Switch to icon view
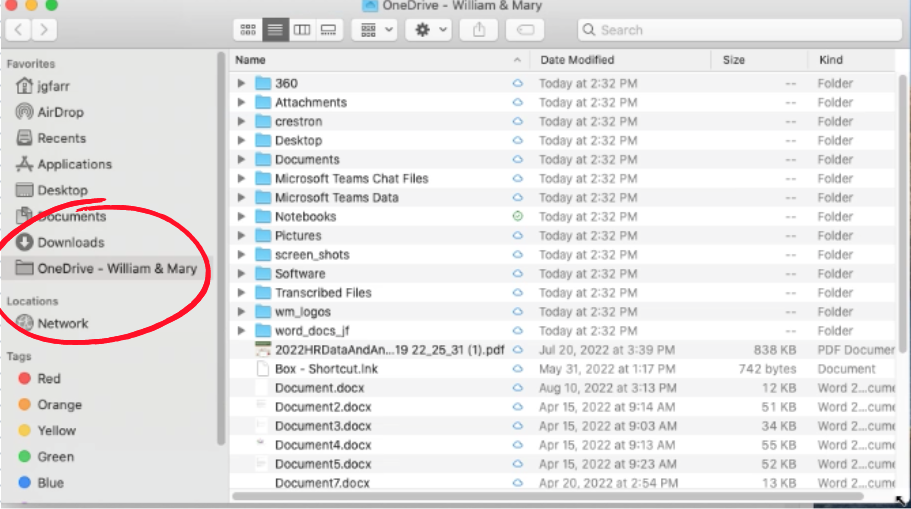The width and height of the screenshot is (911, 509). point(248,30)
